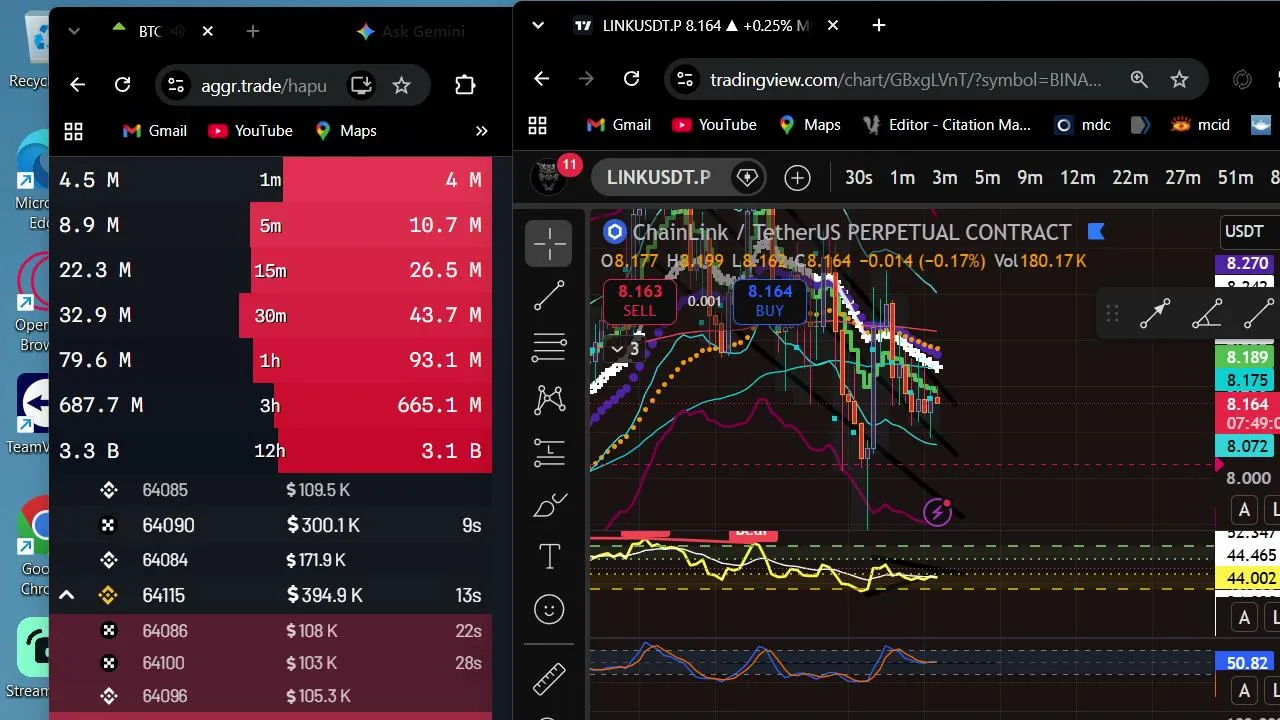Open Gmail bookmark in the TradingView window
The image size is (1280, 720).
coord(619,125)
